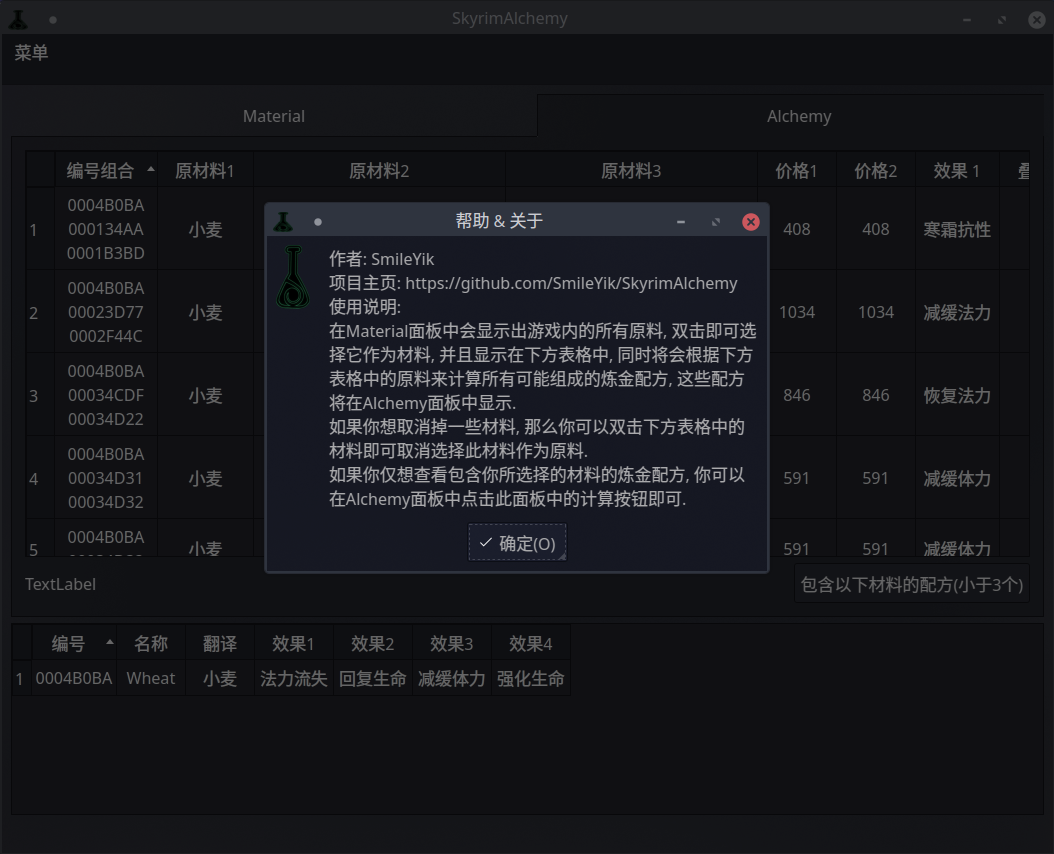Click the 效果4 header in lower table
Viewport: 1054px width, 854px height.
[x=530, y=644]
